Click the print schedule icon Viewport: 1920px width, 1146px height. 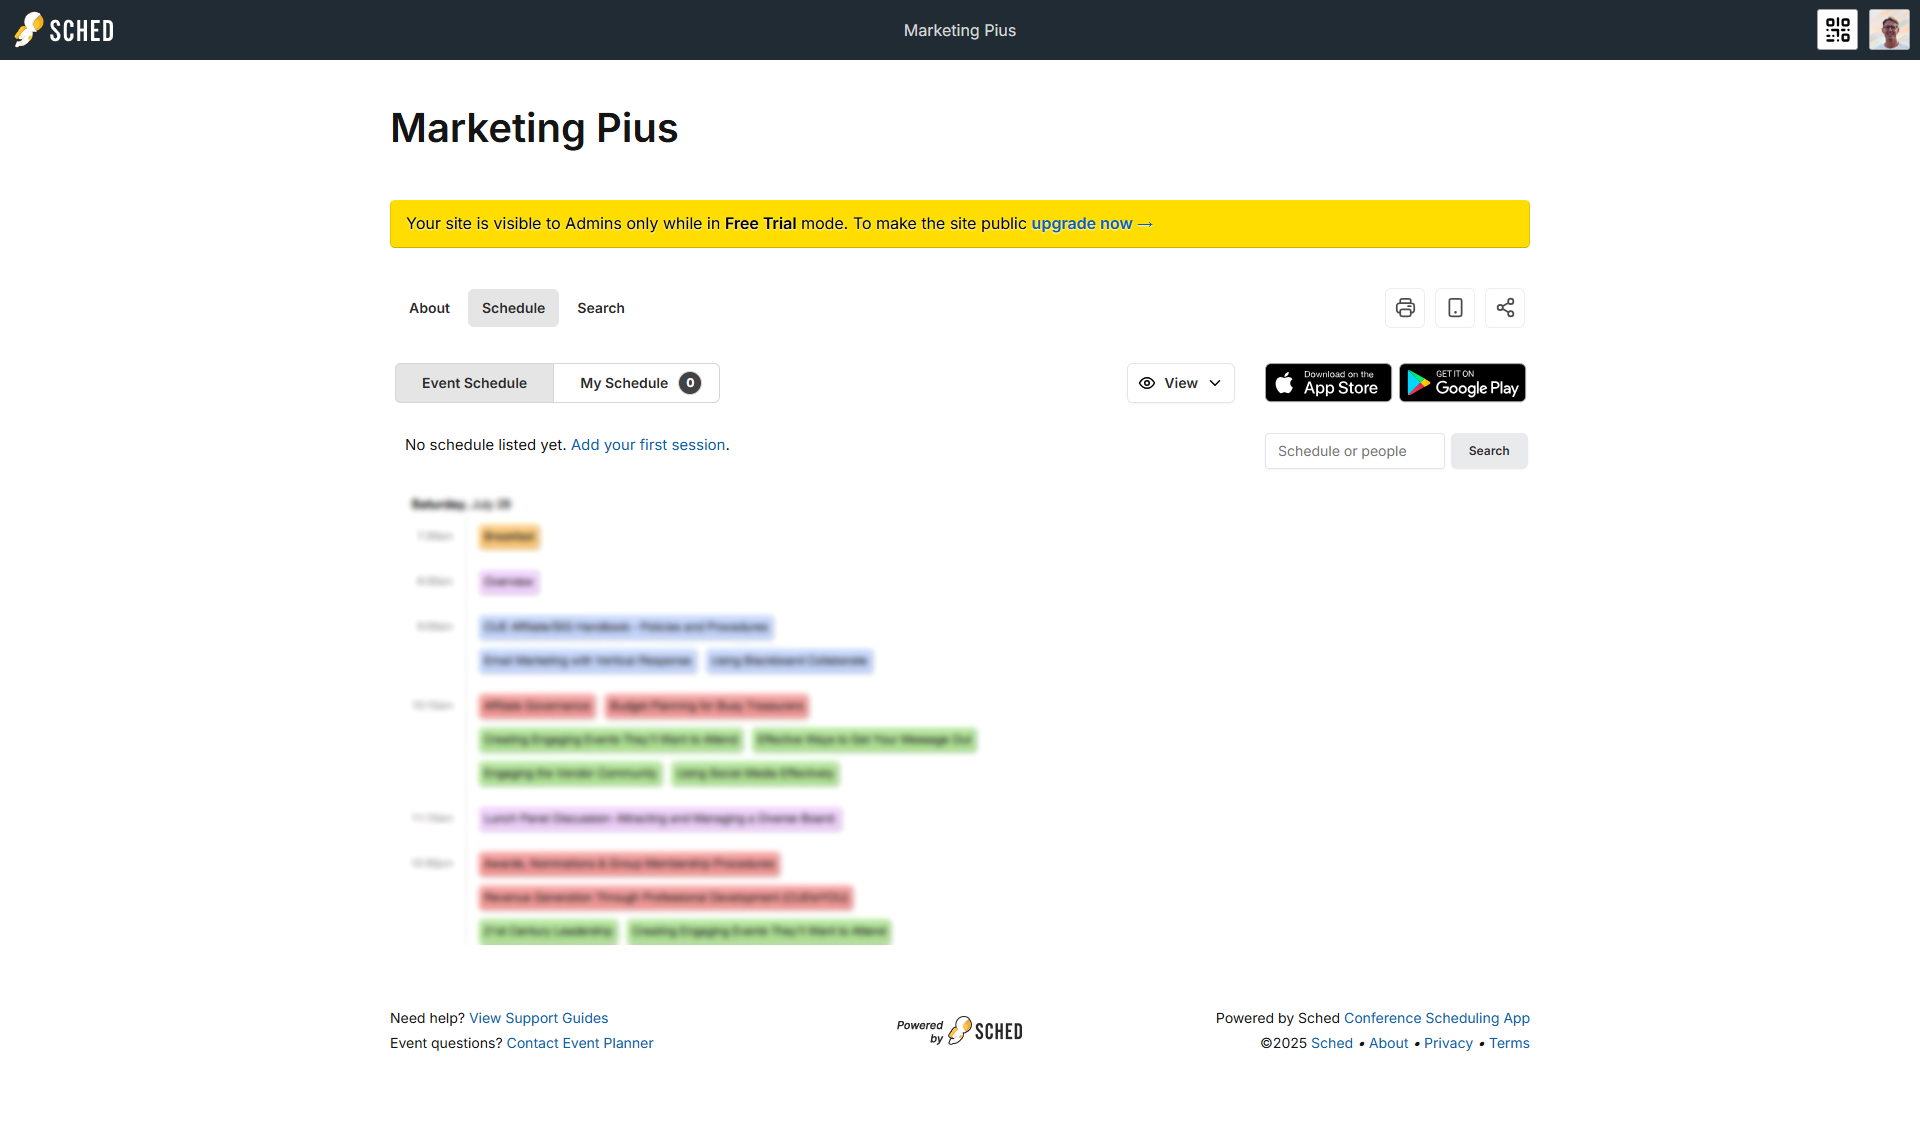coord(1405,308)
